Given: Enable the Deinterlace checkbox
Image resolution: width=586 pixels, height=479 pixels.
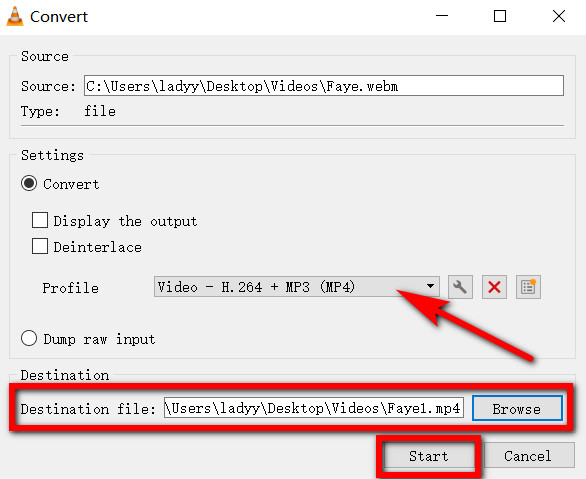Looking at the screenshot, I should pyautogui.click(x=40, y=246).
